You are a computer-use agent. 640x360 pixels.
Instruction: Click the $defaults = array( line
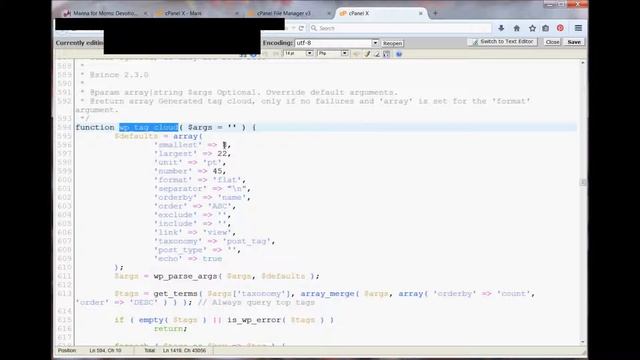click(158, 136)
